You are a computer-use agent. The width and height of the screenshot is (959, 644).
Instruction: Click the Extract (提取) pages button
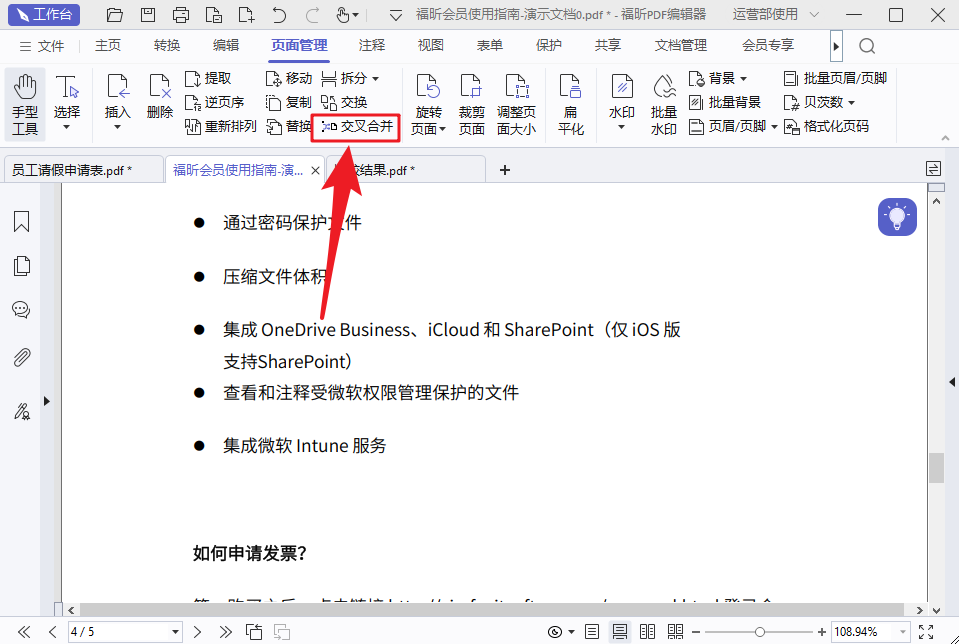click(209, 78)
